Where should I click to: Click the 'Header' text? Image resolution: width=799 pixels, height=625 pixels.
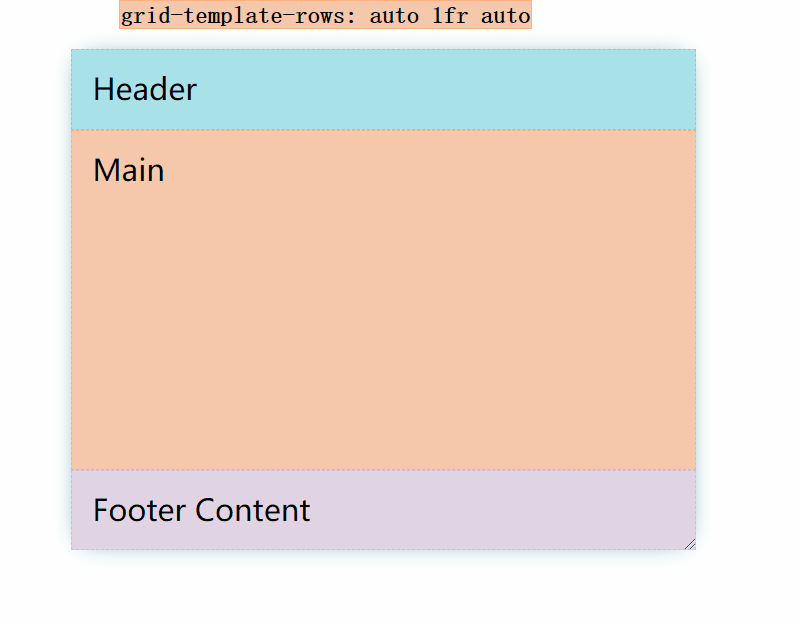[x=145, y=90]
